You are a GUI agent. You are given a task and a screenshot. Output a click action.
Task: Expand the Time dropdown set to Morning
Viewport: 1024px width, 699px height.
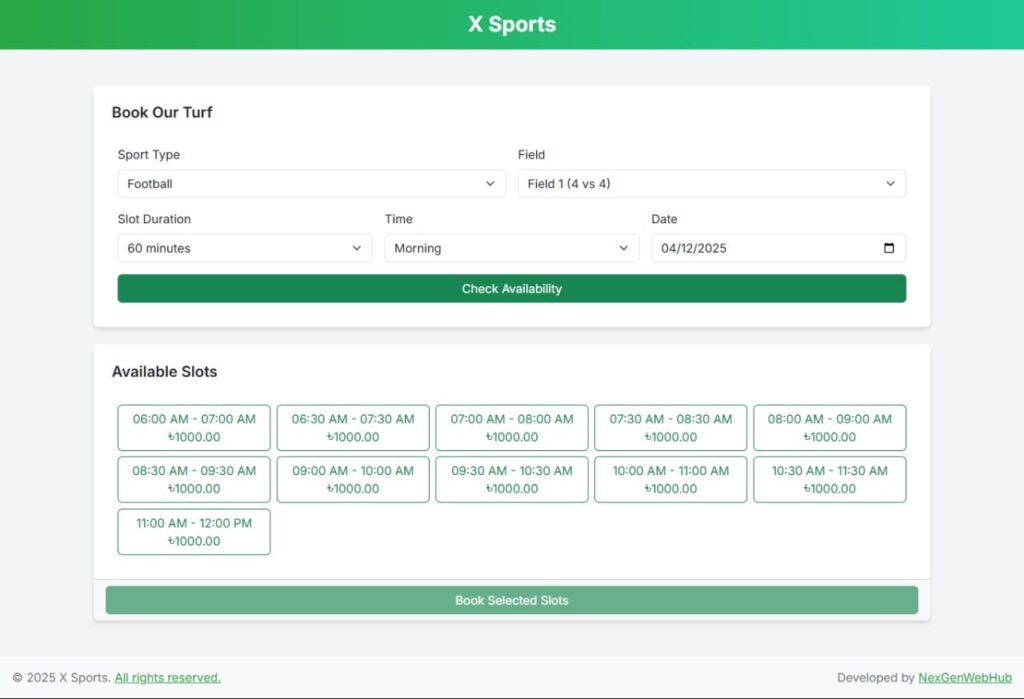511,248
